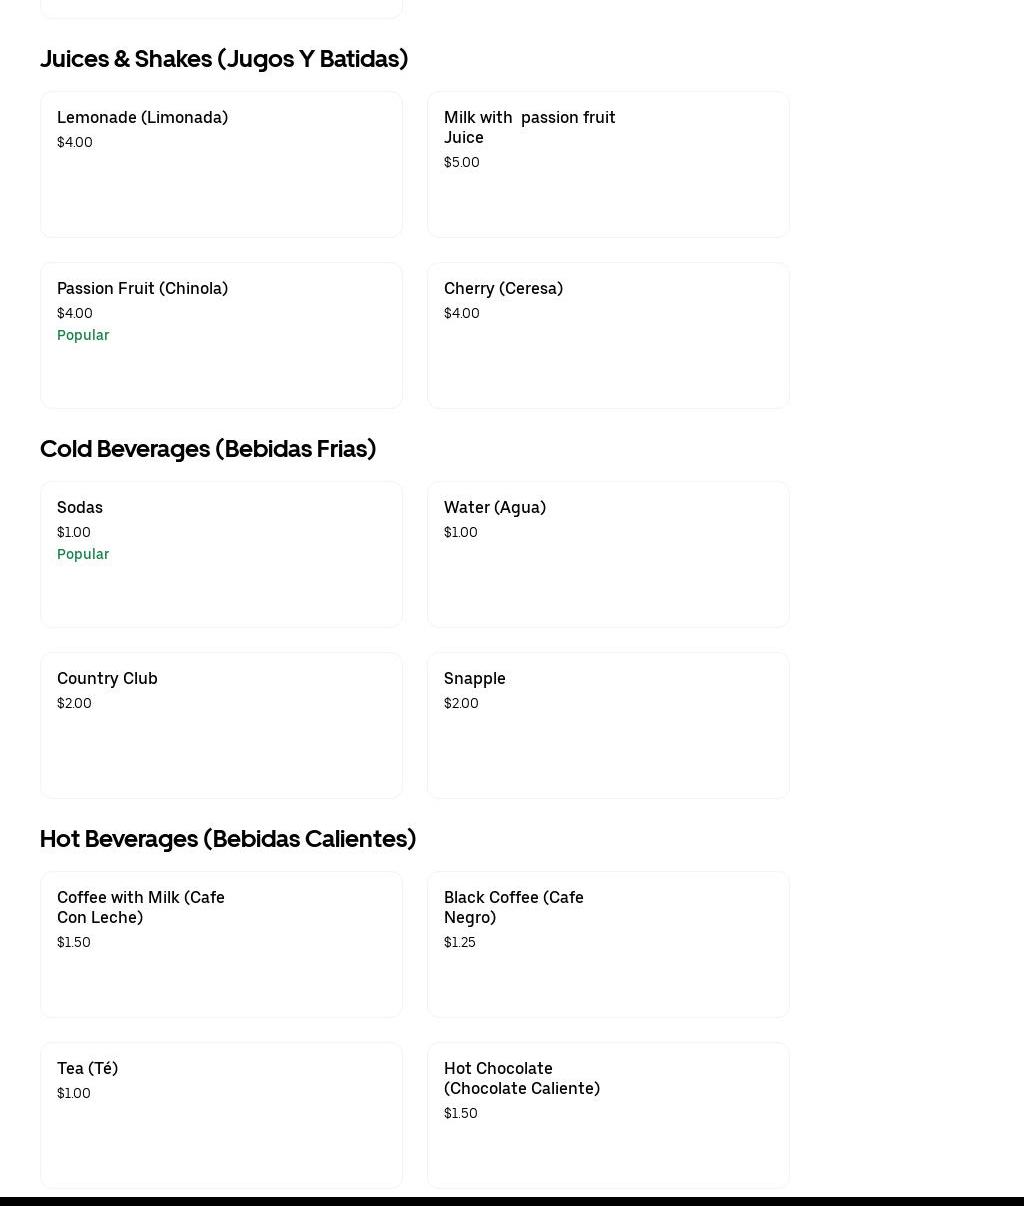Image resolution: width=1024 pixels, height=1206 pixels.
Task: Open the Country Club drink card
Action: pyautogui.click(x=221, y=725)
